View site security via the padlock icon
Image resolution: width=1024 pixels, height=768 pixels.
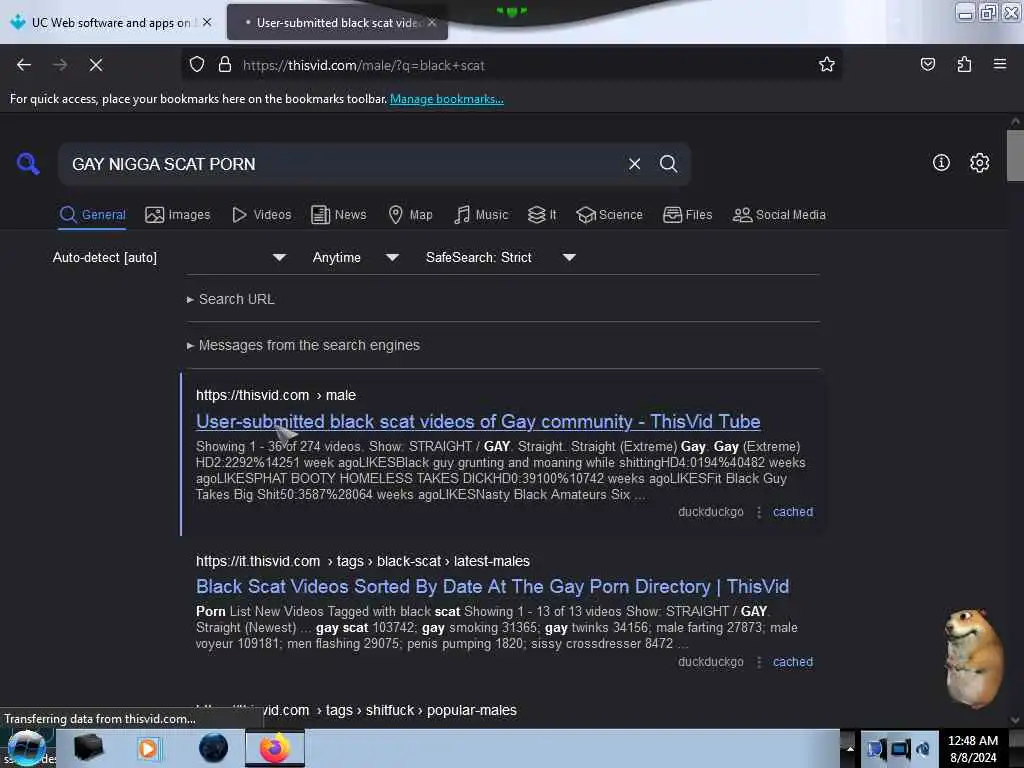[225, 64]
